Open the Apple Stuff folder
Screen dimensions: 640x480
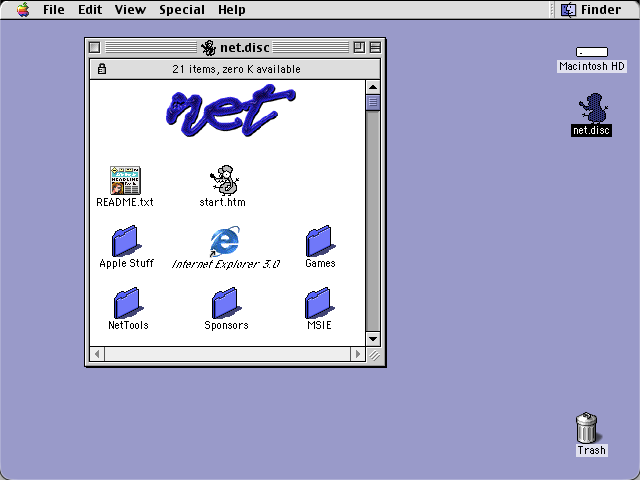127,241
